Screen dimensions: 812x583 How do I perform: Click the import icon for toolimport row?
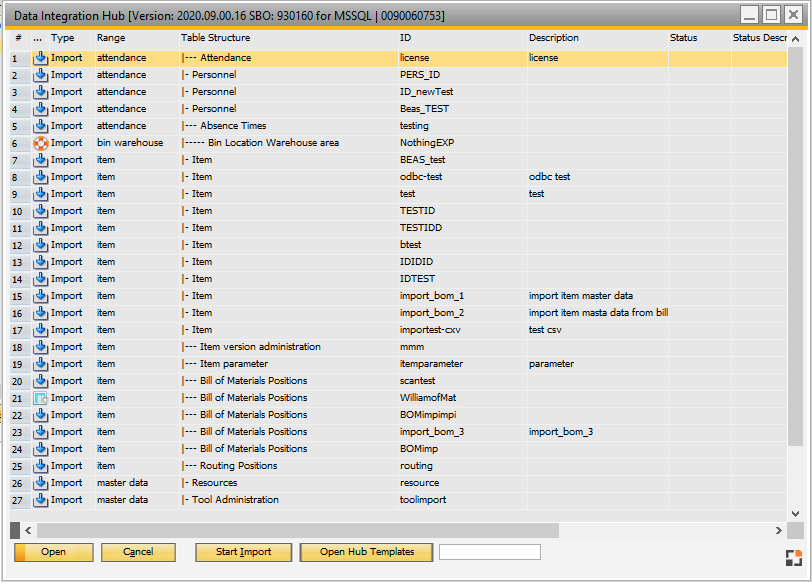click(41, 500)
